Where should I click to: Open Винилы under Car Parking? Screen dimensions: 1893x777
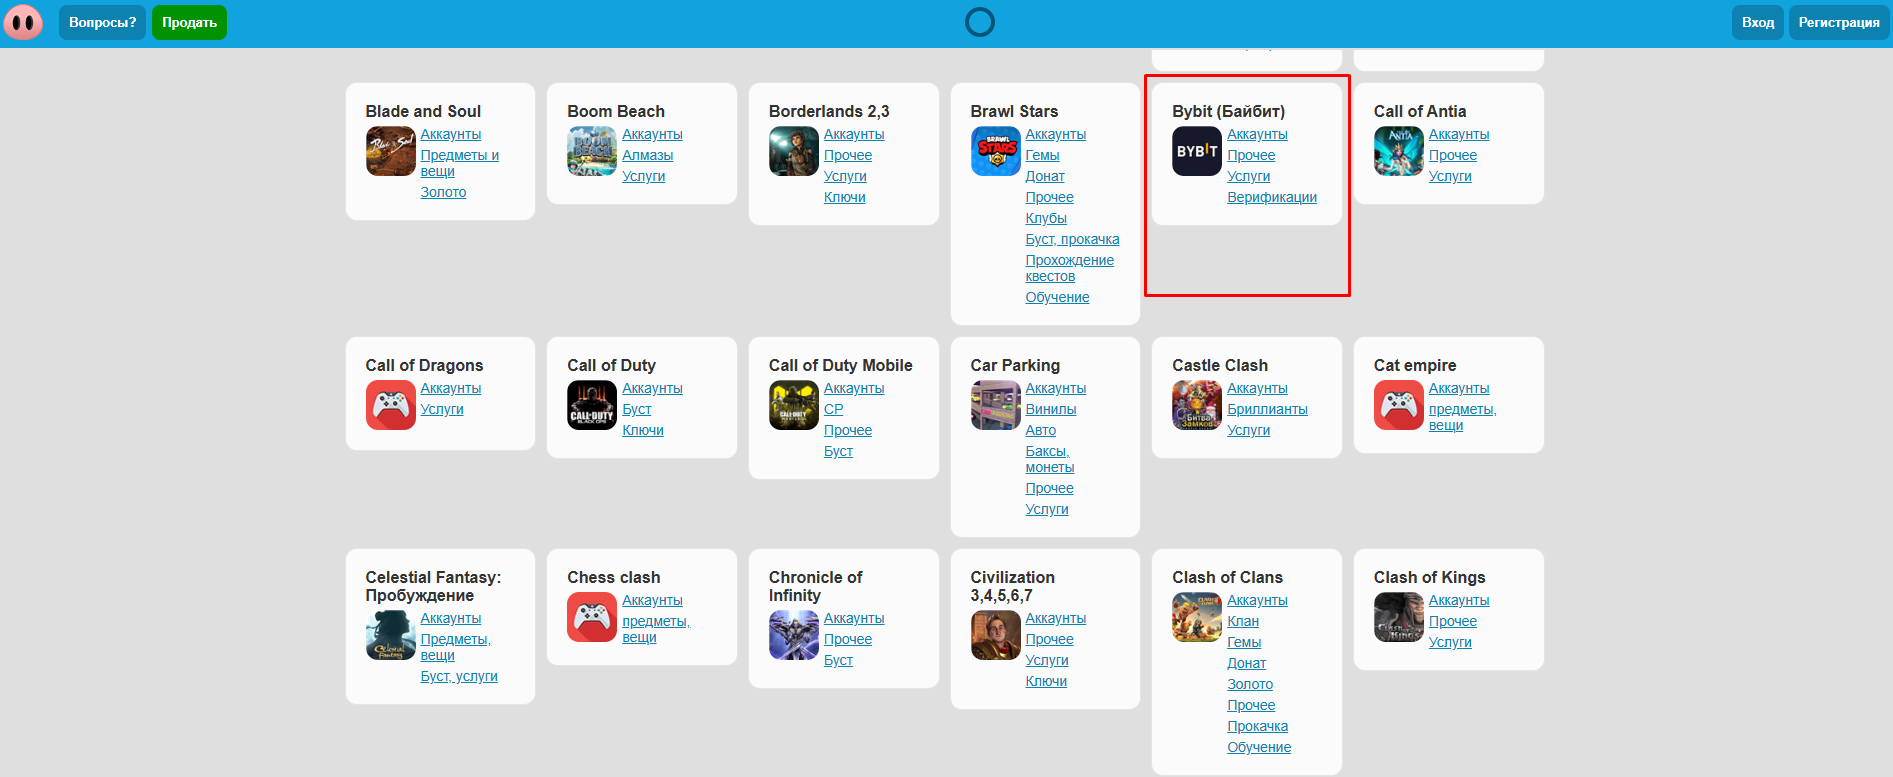(x=1051, y=409)
